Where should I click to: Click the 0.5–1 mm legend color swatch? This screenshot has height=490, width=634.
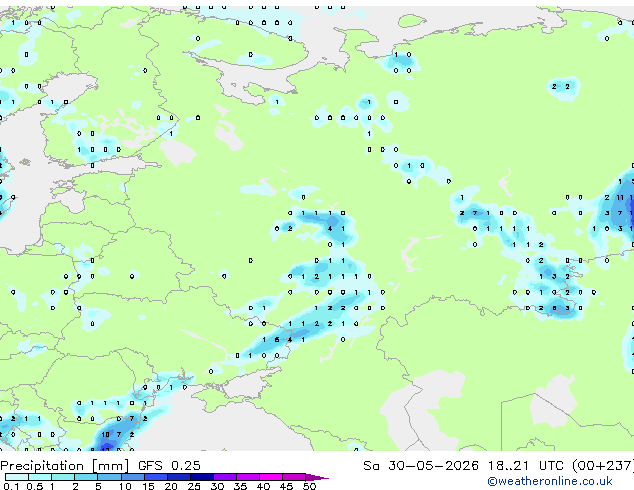(x=40, y=477)
